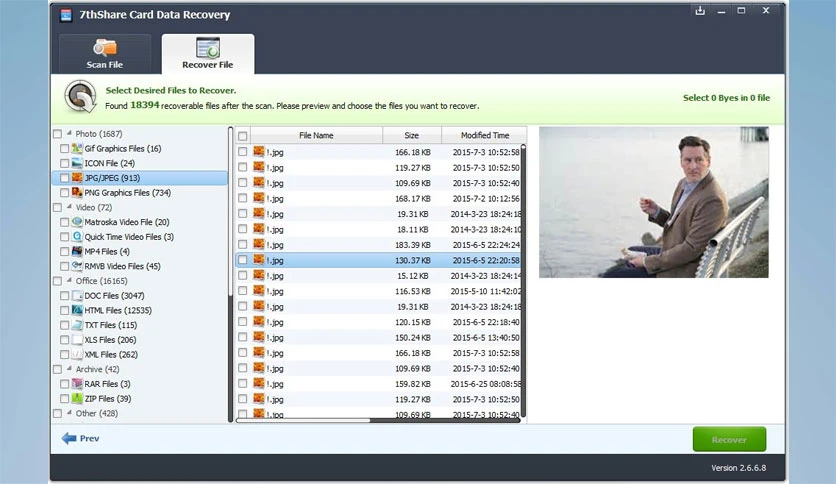Collapse the Photo (1687) tree node
Viewport: 836px width, 484px height.
click(x=69, y=133)
